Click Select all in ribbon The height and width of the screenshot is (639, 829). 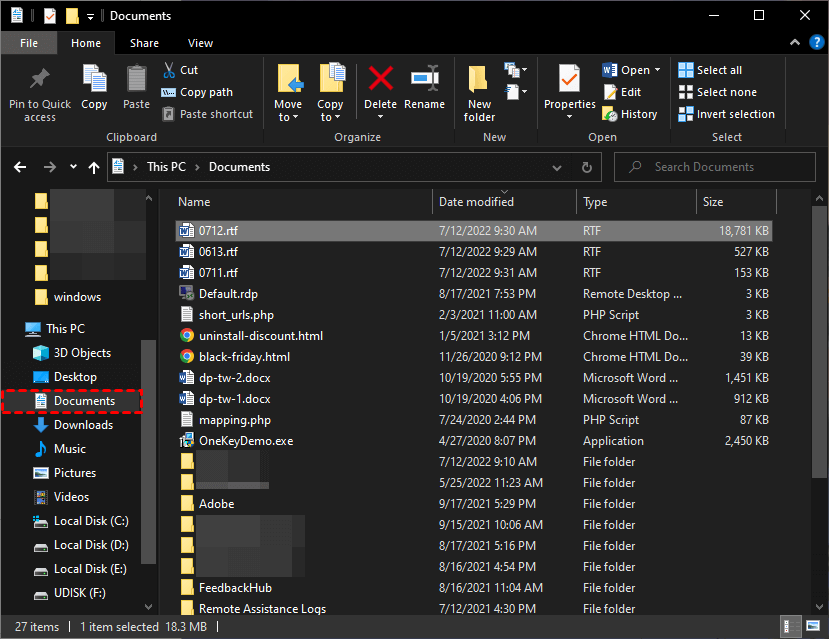pos(710,70)
